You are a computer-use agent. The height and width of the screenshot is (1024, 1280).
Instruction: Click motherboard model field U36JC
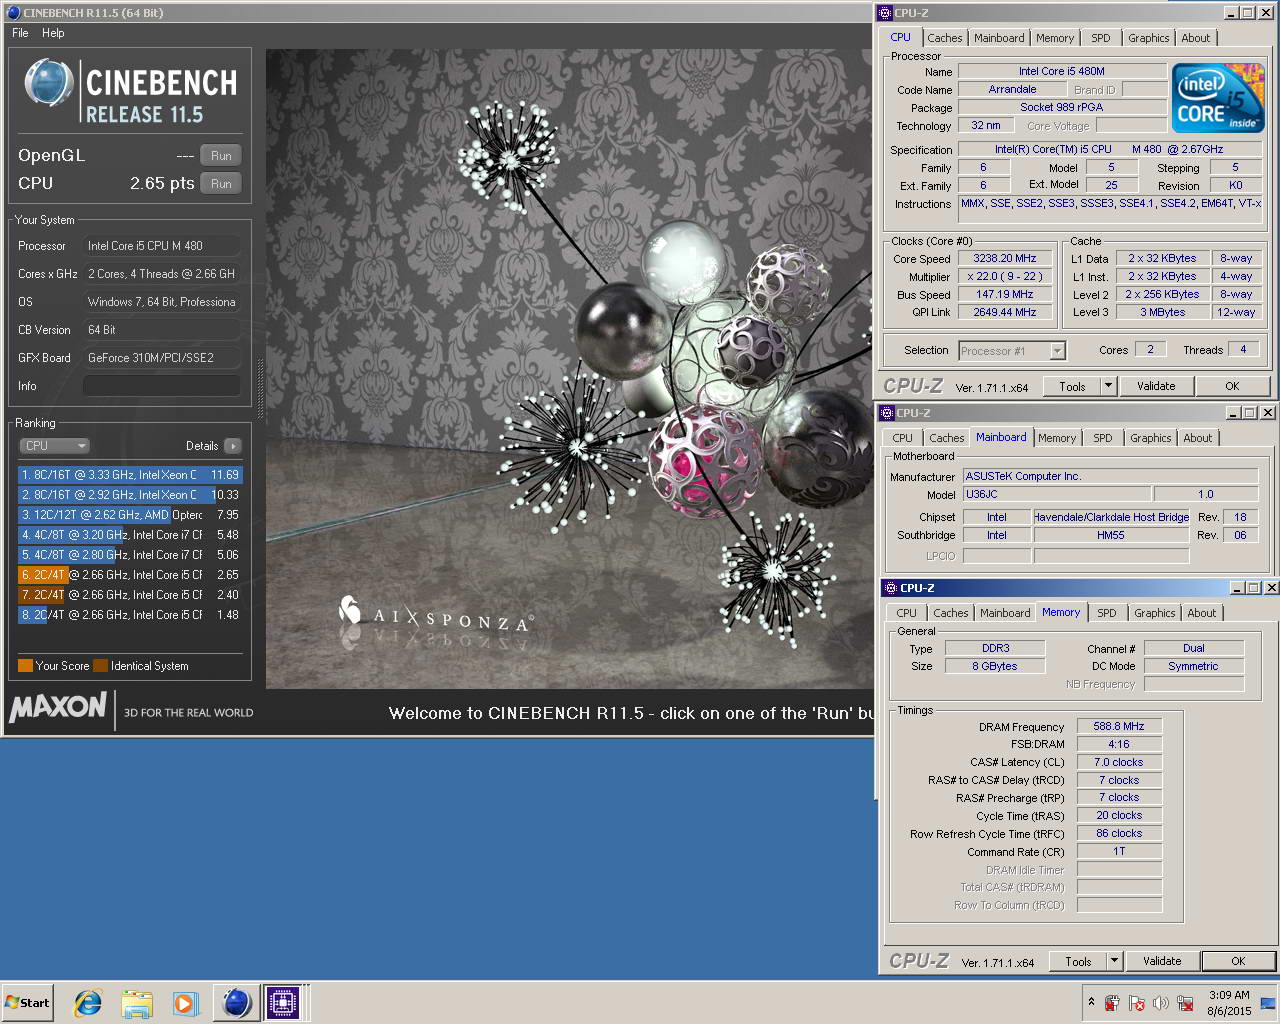coord(1056,495)
